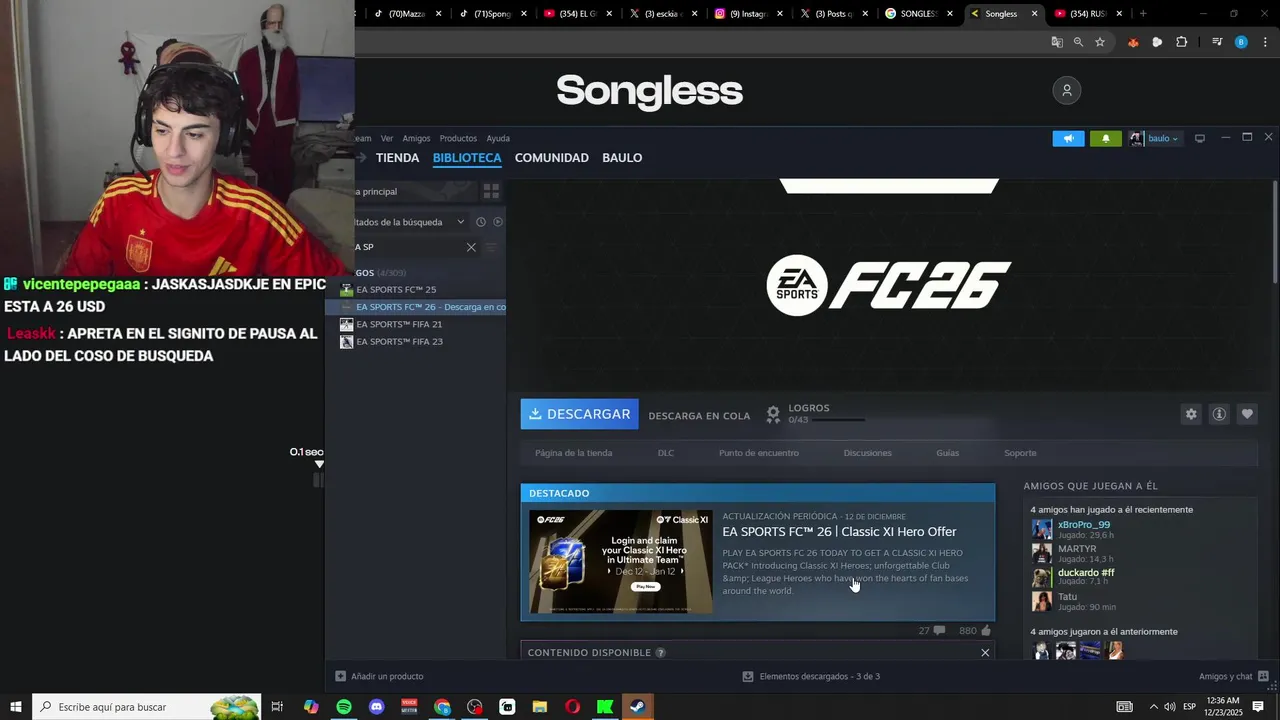The height and width of the screenshot is (720, 1280).
Task: Clear the library search field
Action: 471,247
